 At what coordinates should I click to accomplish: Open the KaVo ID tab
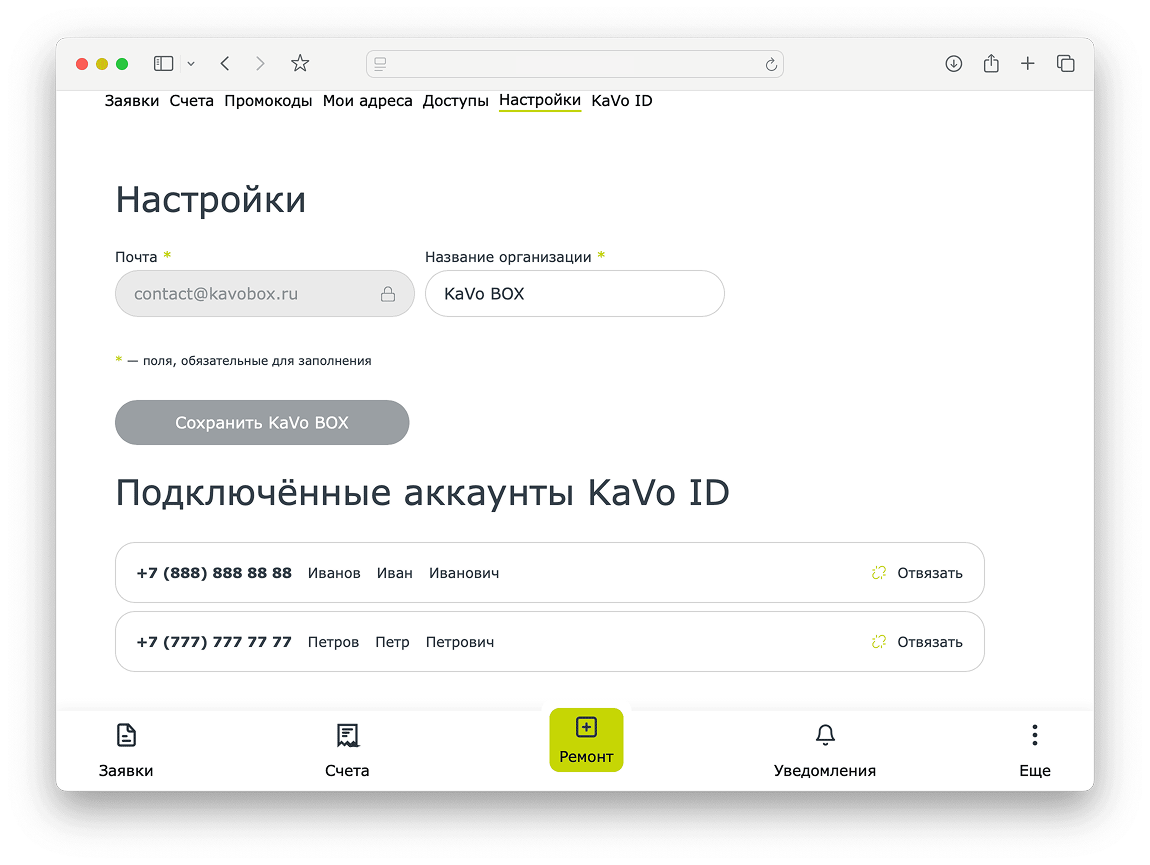pos(622,101)
